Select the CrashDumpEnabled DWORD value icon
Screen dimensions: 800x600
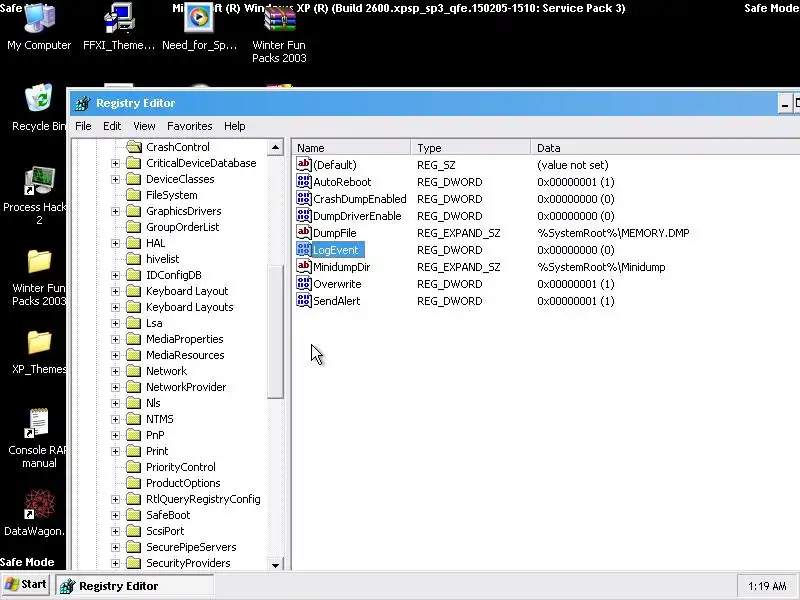304,198
